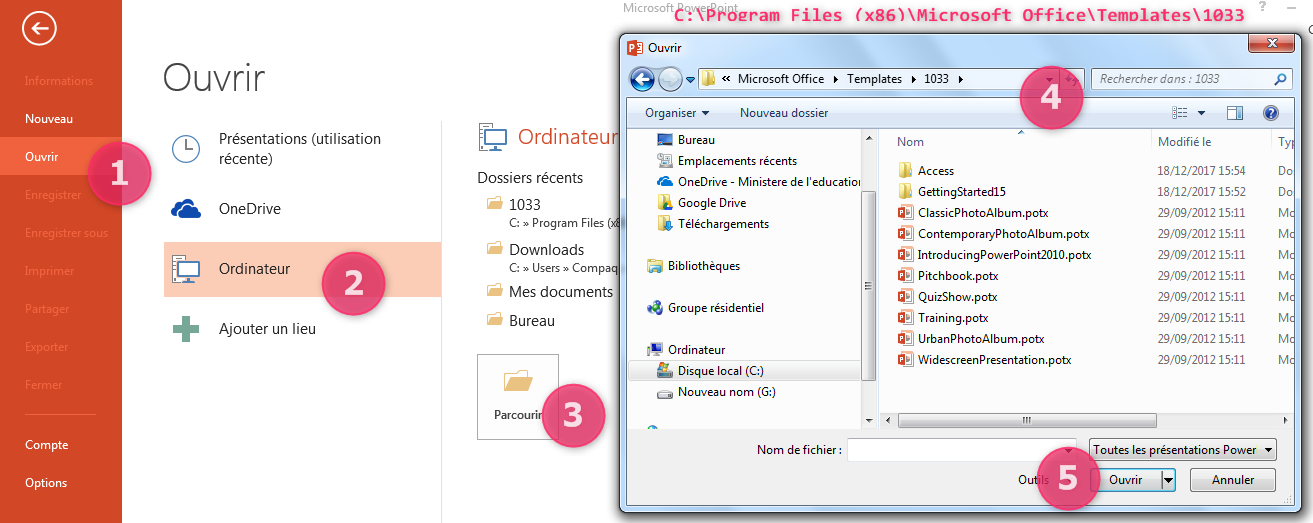Choose Présentations (utilisation récente)

302,149
